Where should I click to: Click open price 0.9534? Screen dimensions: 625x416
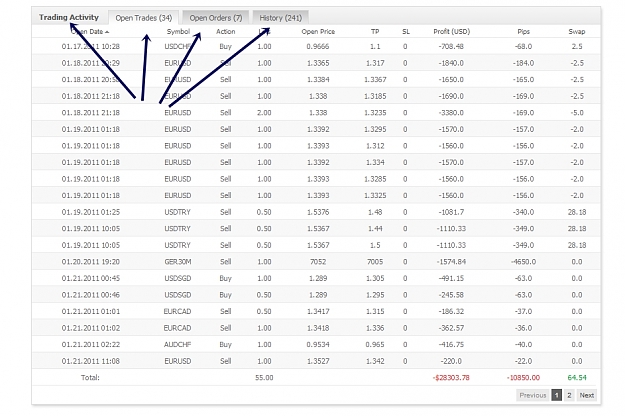pyautogui.click(x=318, y=345)
